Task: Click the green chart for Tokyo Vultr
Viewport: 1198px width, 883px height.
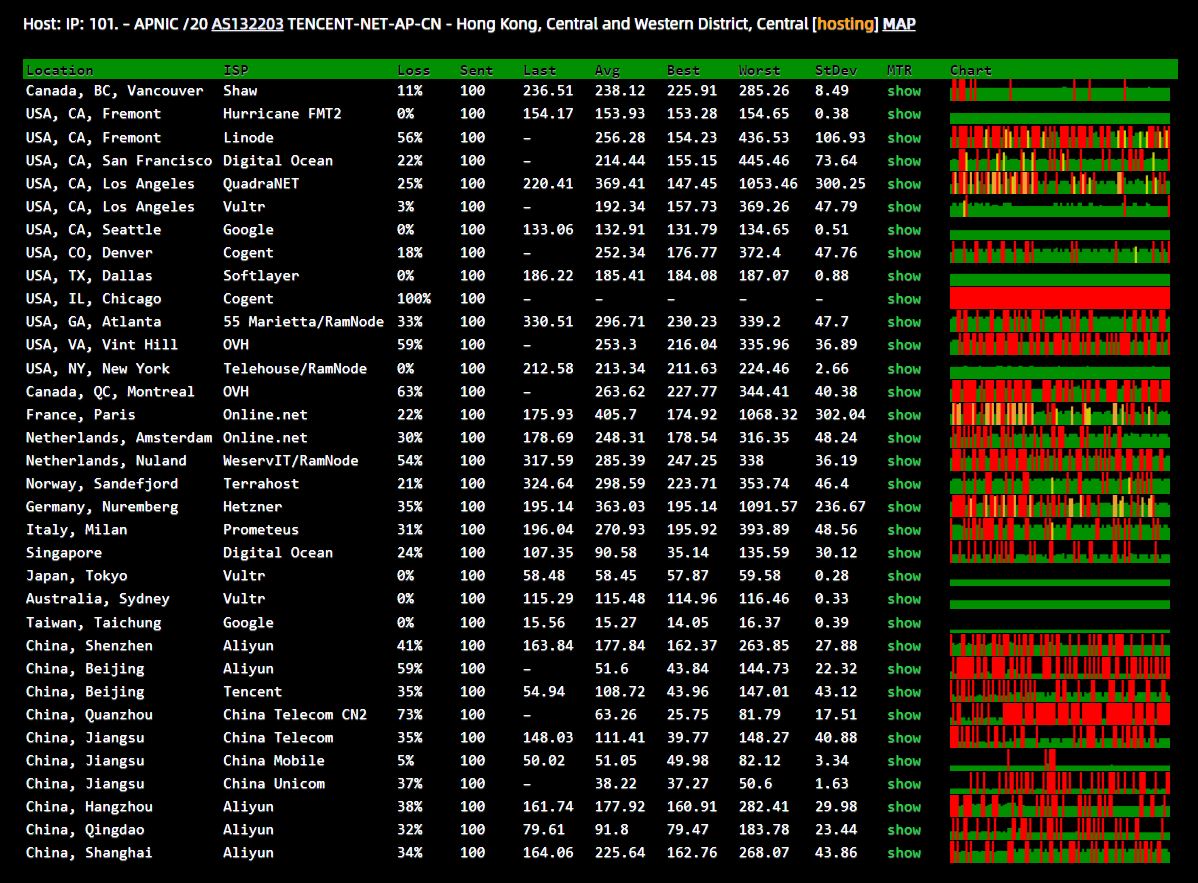Action: (x=1060, y=581)
